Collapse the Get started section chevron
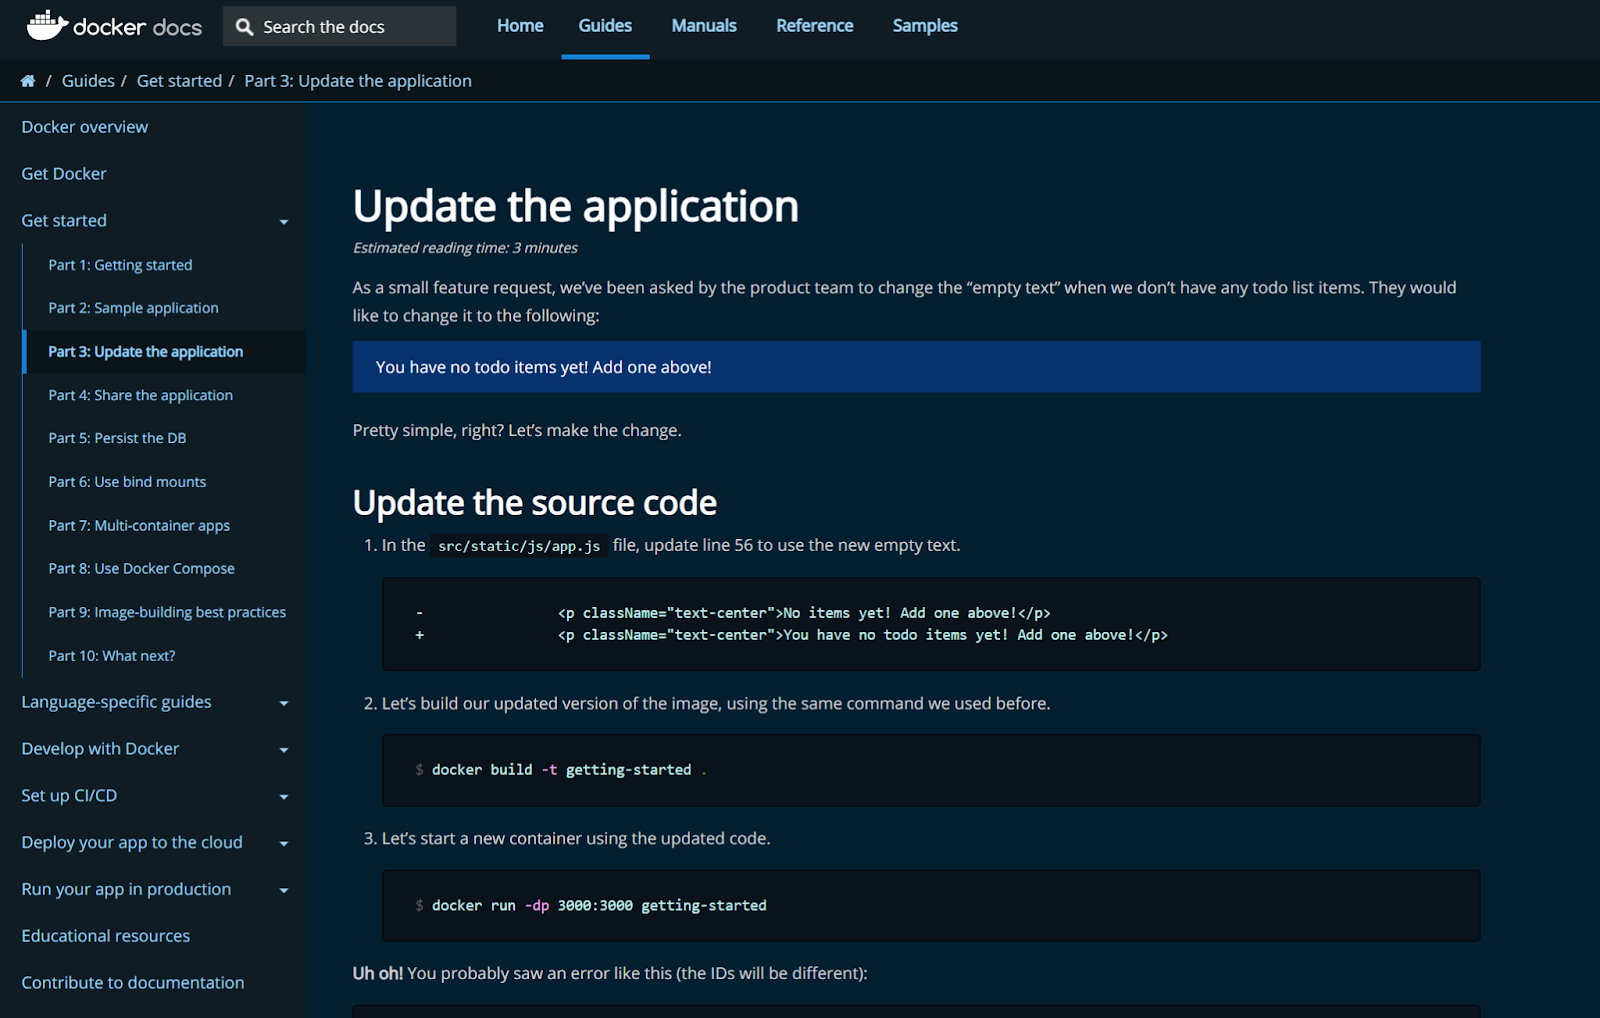Image resolution: width=1600 pixels, height=1018 pixels. coord(285,221)
